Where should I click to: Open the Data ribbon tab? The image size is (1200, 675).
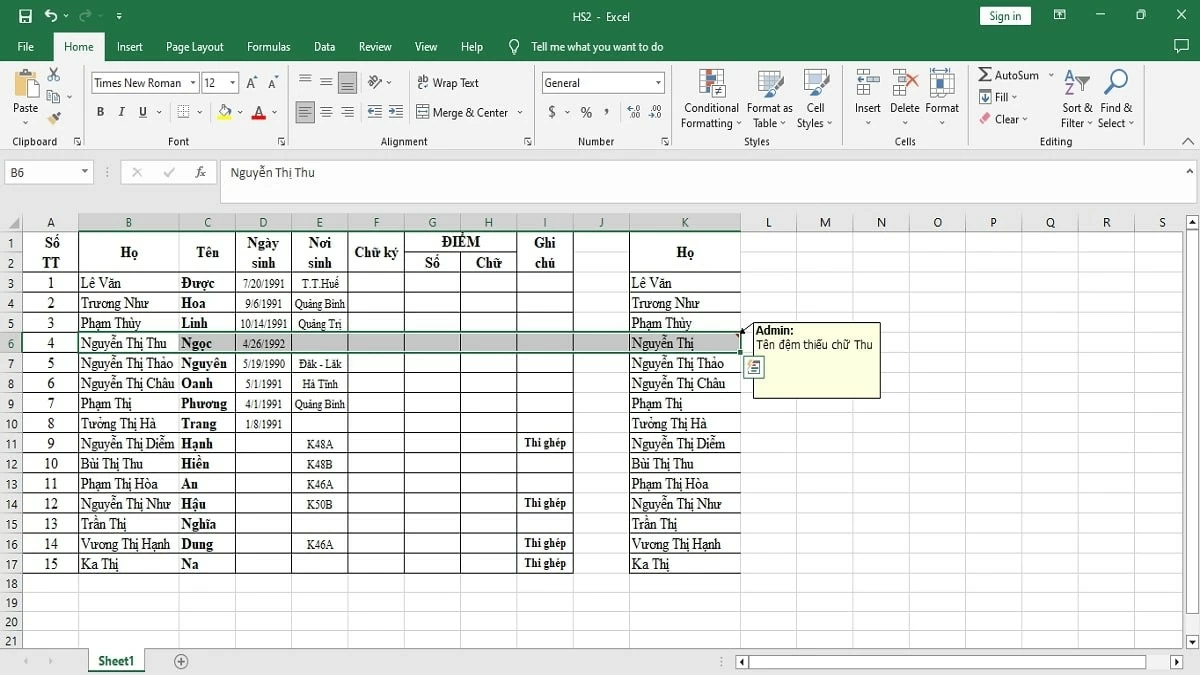[324, 46]
